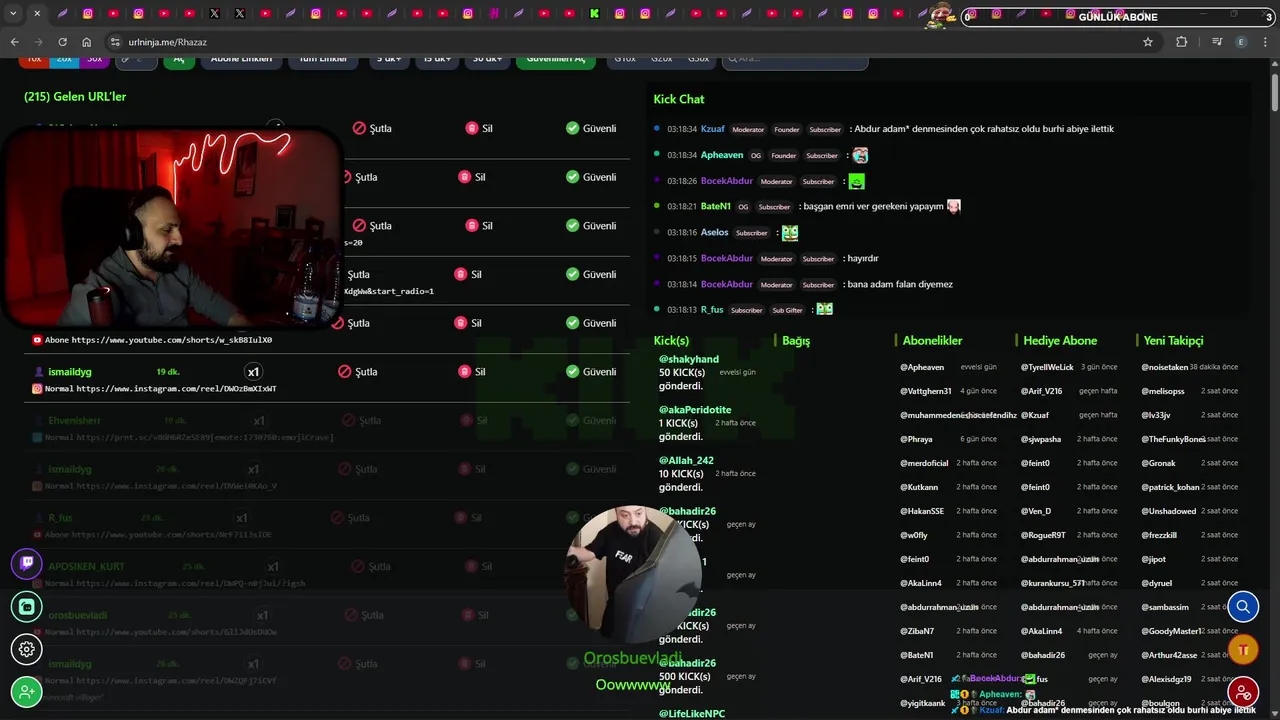Reload the page with the refresh button
Viewport: 1280px width, 720px height.
pos(62,42)
